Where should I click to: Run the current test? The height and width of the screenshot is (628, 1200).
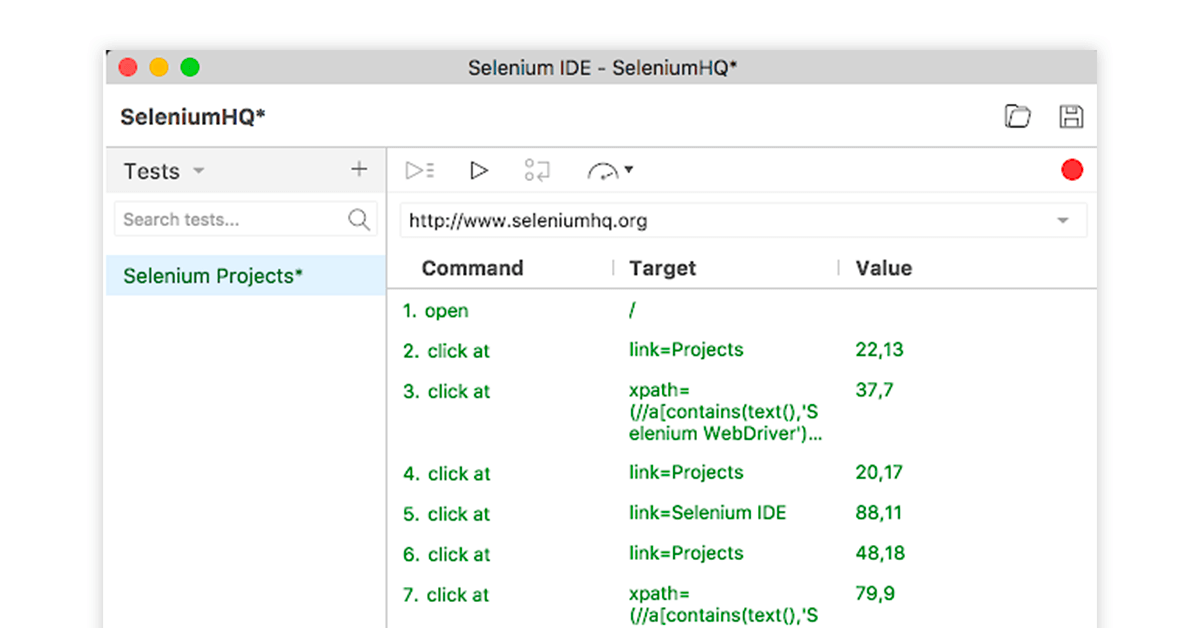click(x=479, y=170)
